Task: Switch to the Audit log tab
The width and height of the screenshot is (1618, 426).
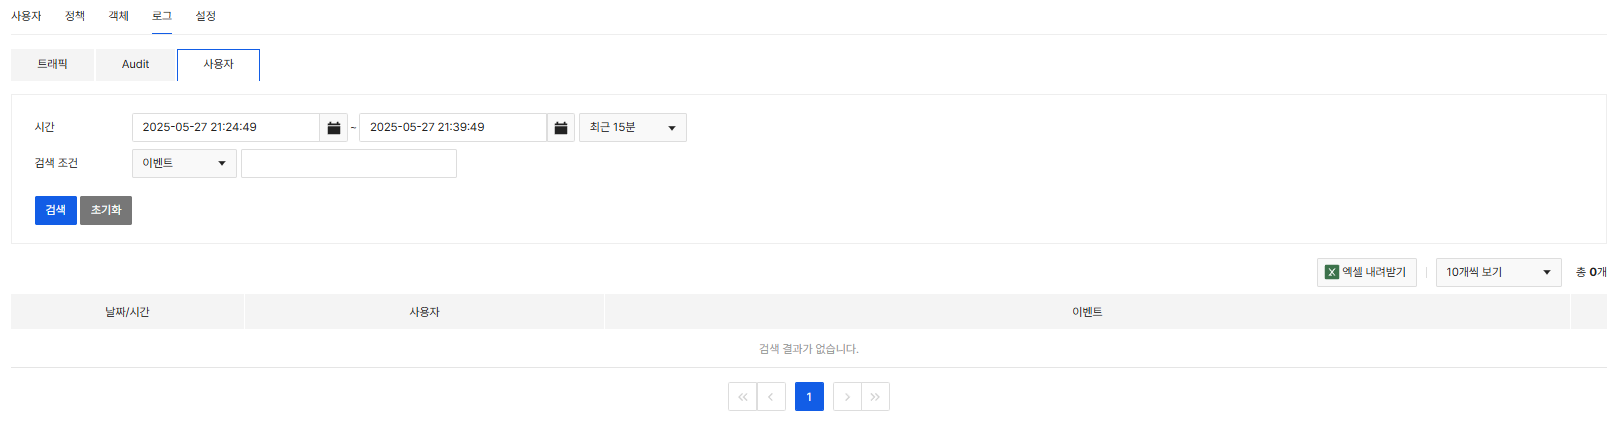Action: click(135, 64)
